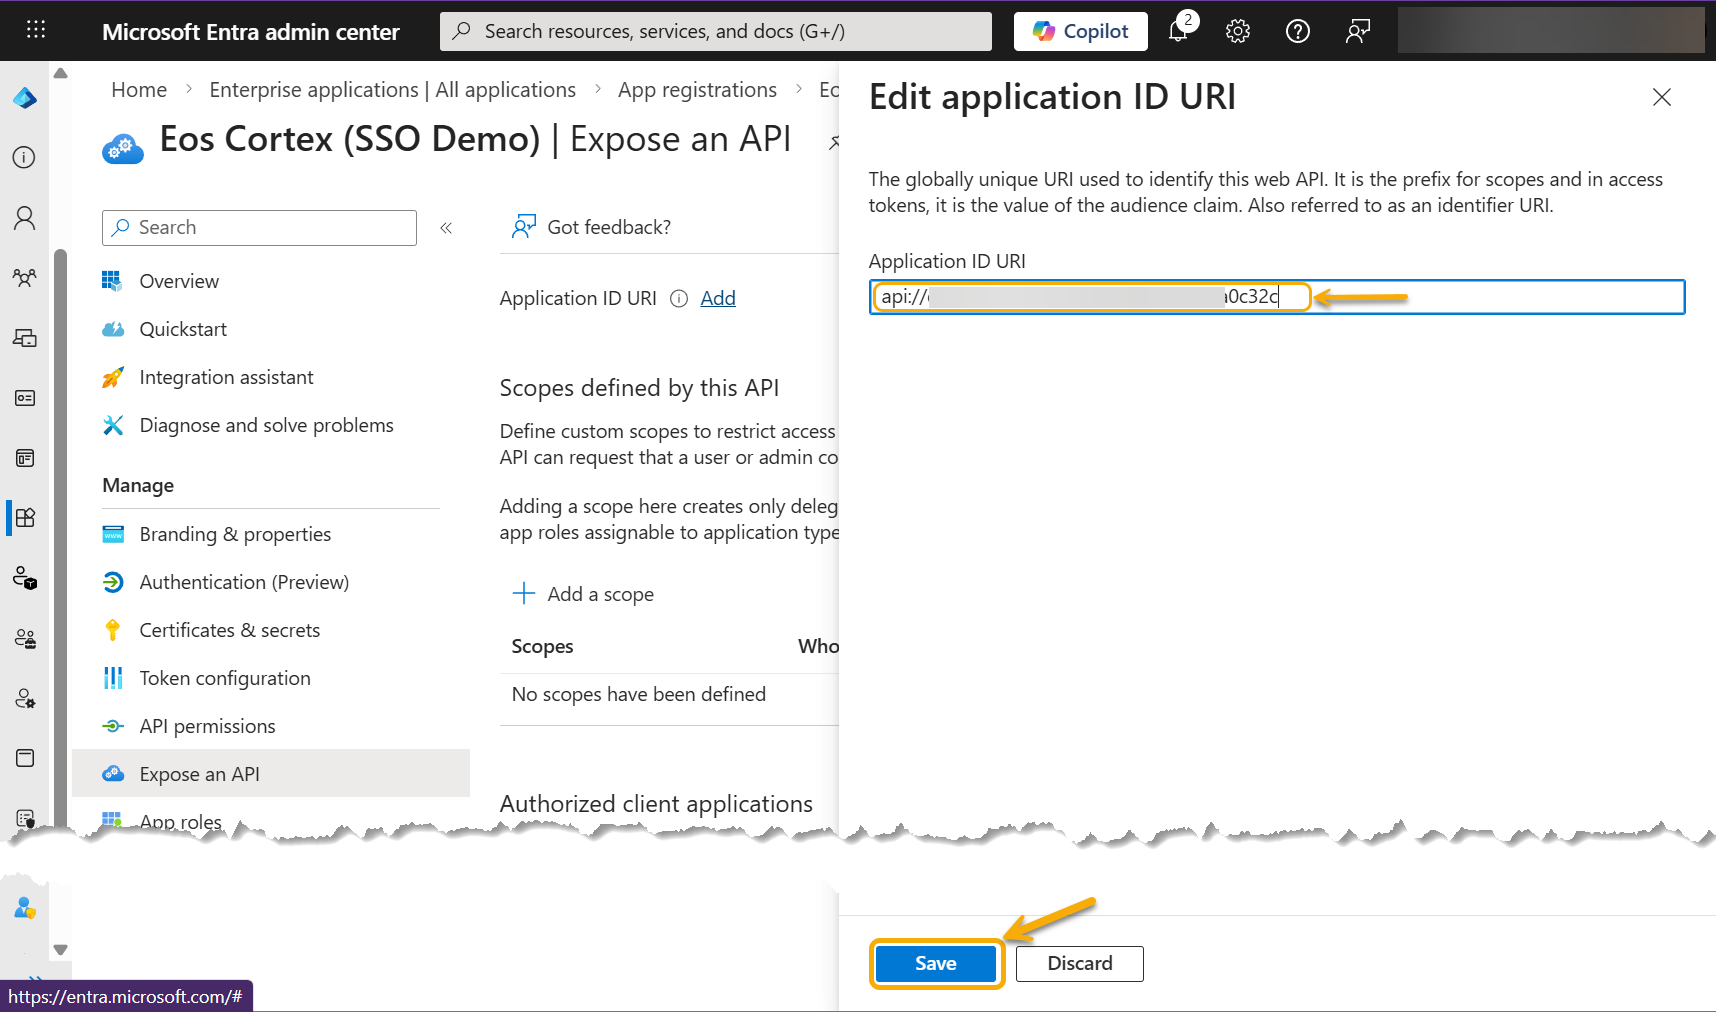1716x1012 pixels.
Task: Go to App registrations breadcrumb
Action: tap(697, 90)
